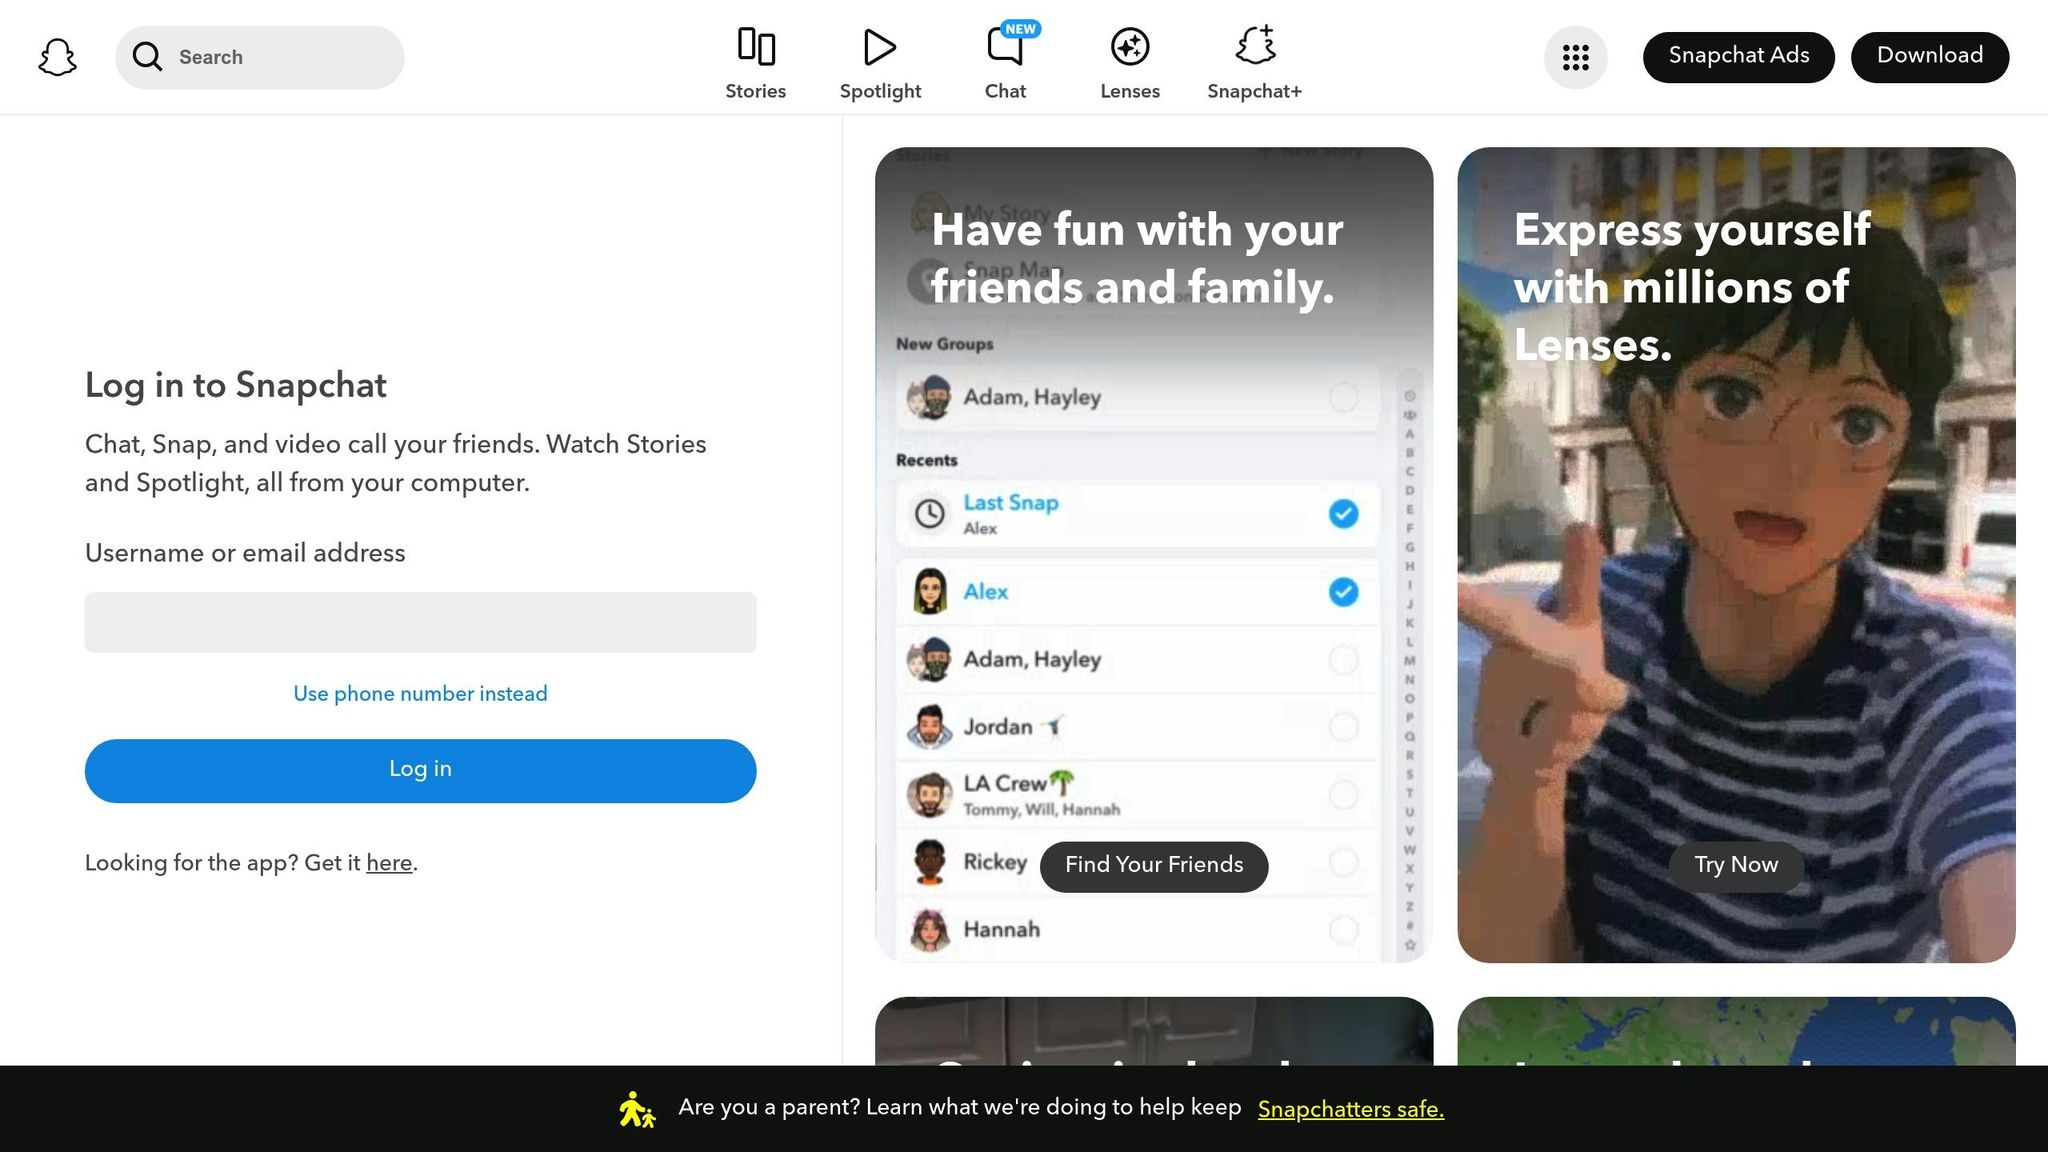This screenshot has width=2048, height=1152.
Task: Click the Snapchatters safe link
Action: coord(1350,1109)
